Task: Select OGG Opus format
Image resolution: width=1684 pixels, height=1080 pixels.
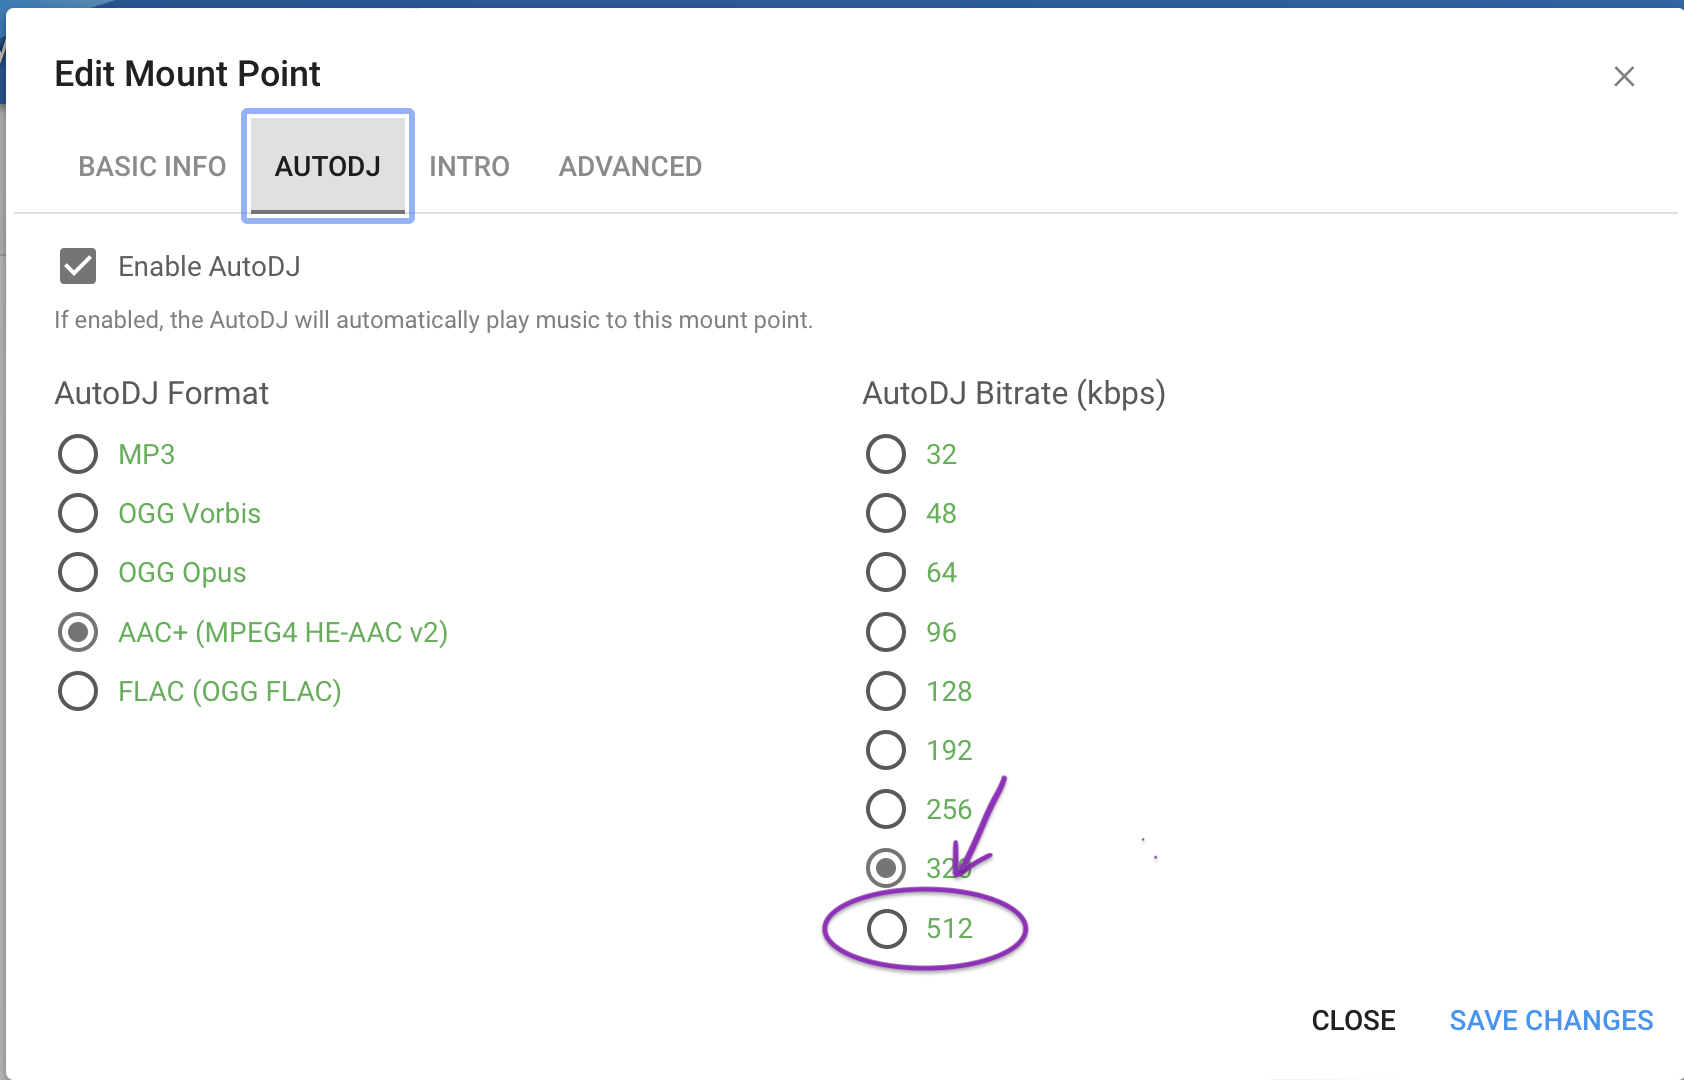Action: click(x=77, y=572)
